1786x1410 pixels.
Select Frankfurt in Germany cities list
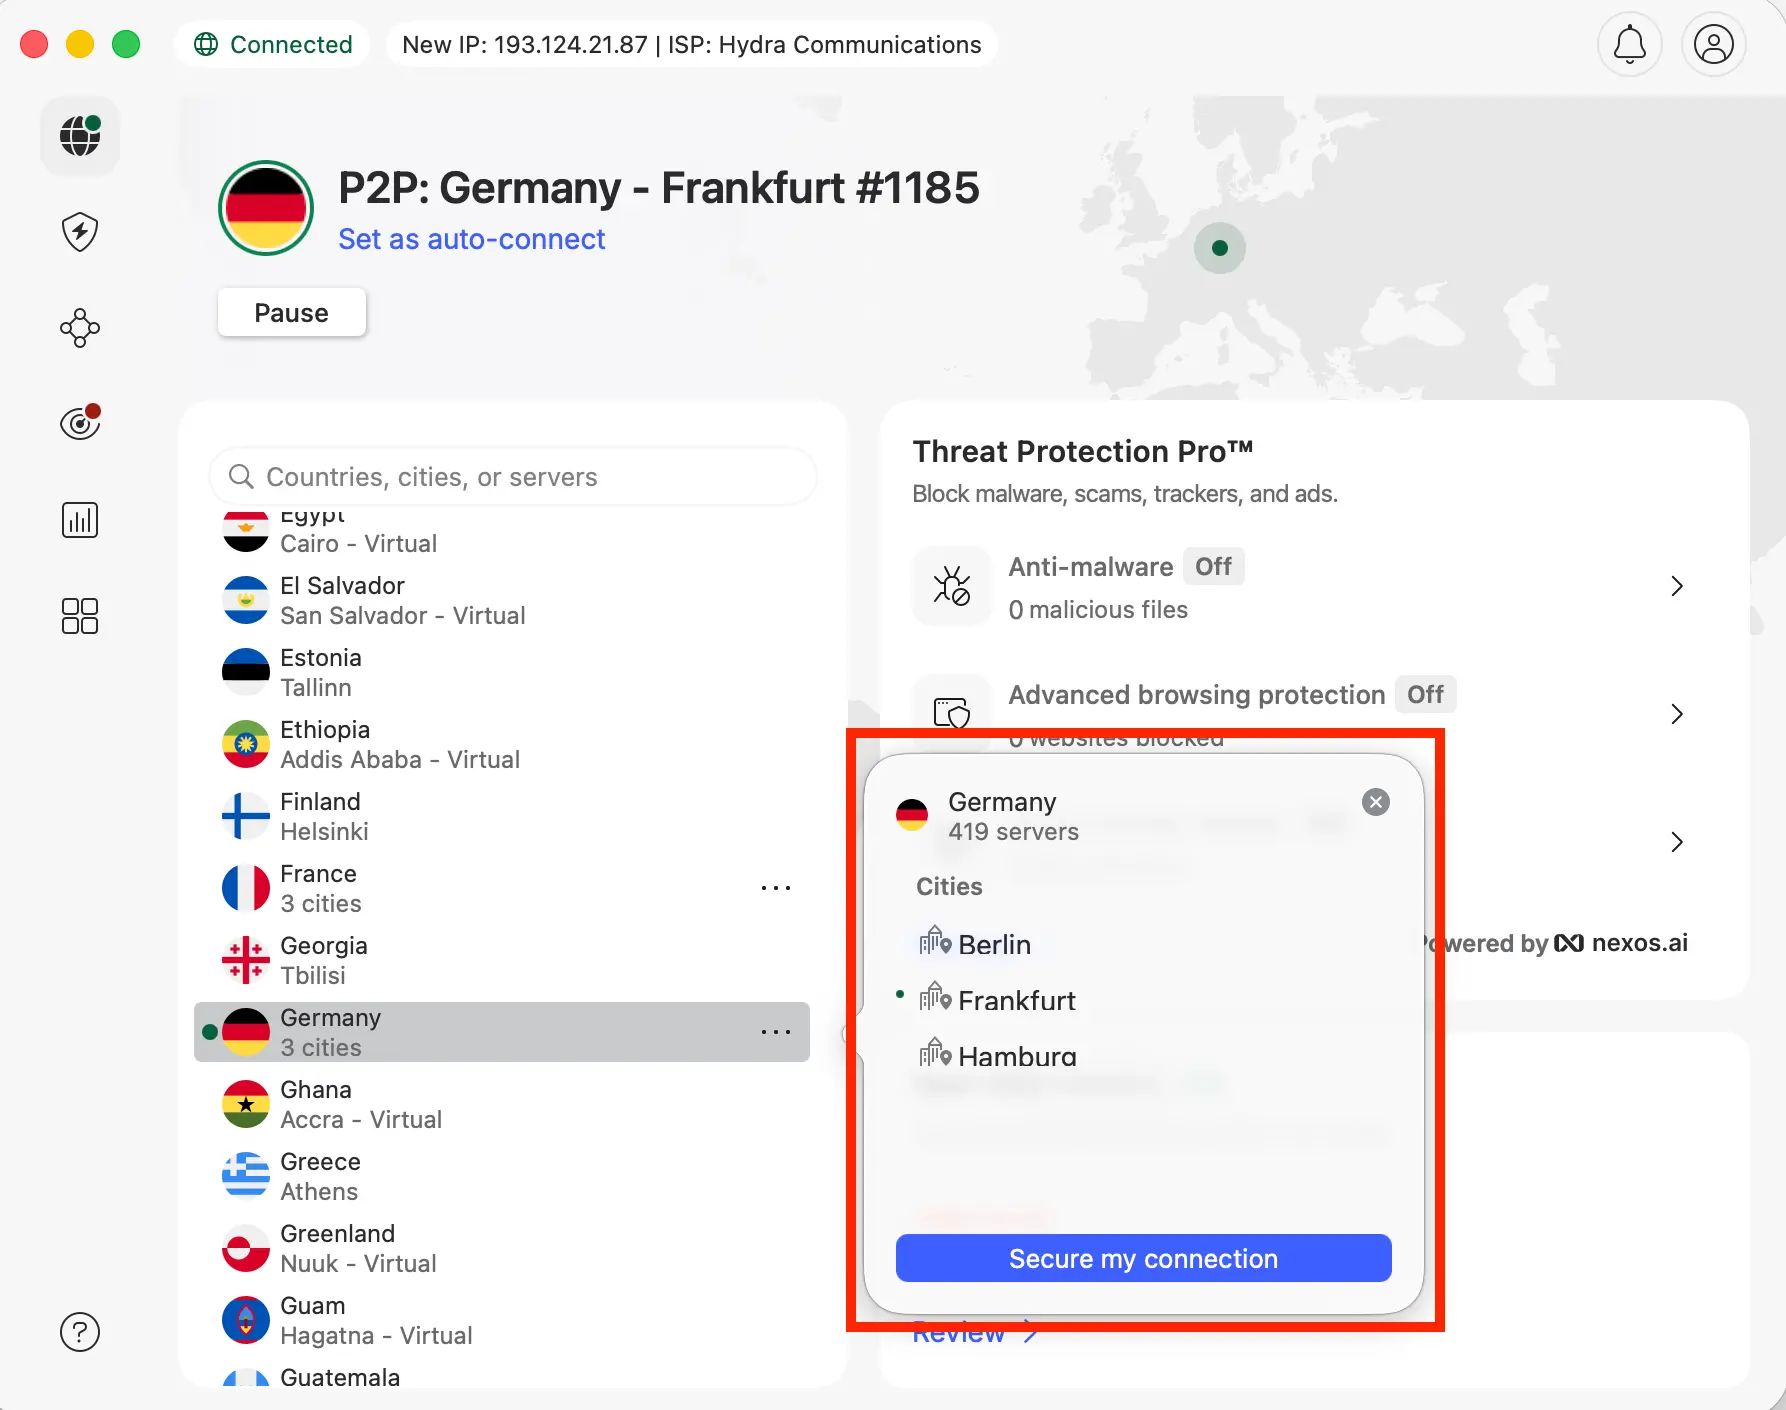coord(1016,1000)
